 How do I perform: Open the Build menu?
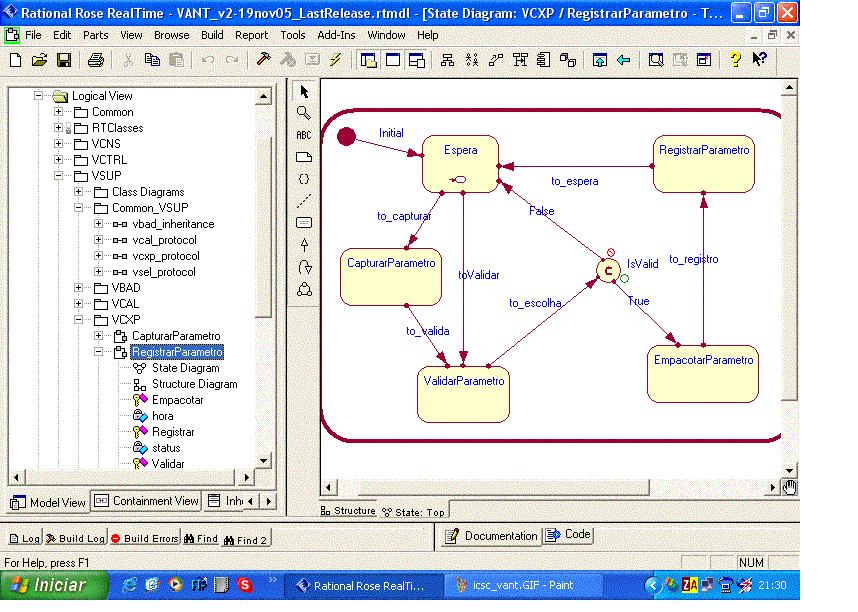point(212,35)
